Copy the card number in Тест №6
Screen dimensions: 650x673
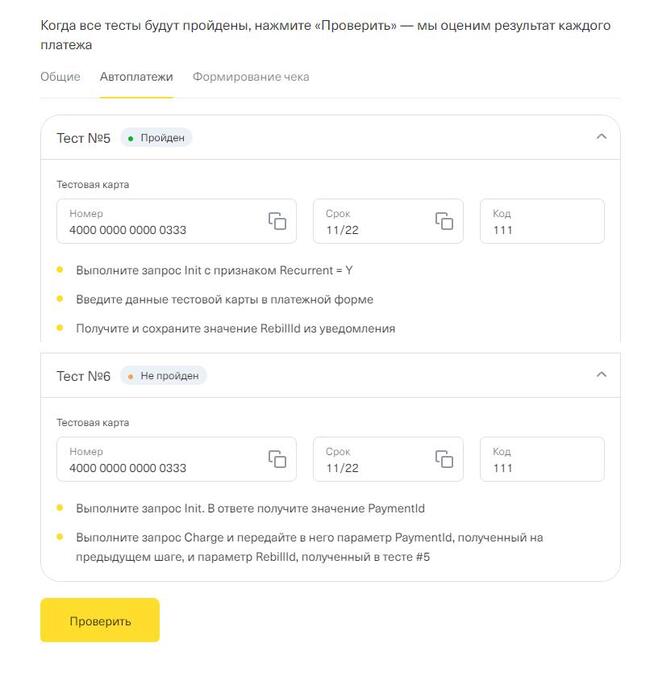(277, 459)
